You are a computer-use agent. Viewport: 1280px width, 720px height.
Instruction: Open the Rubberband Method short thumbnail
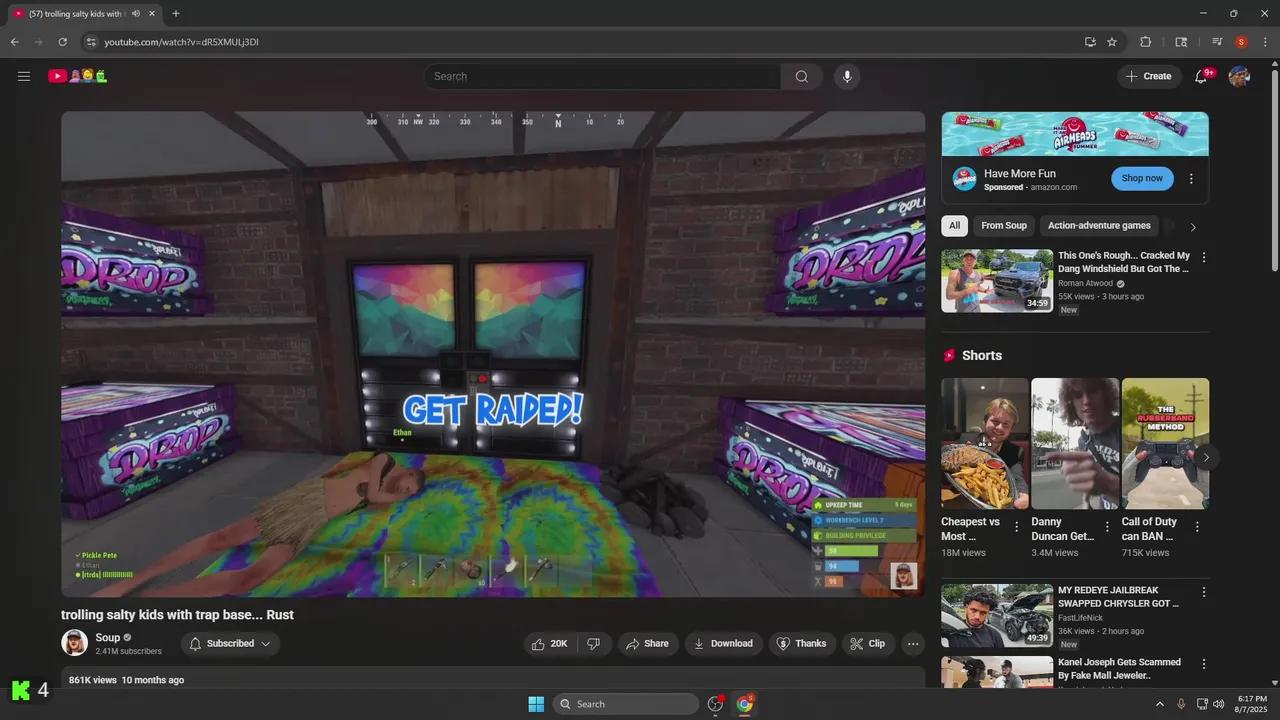(x=1165, y=444)
